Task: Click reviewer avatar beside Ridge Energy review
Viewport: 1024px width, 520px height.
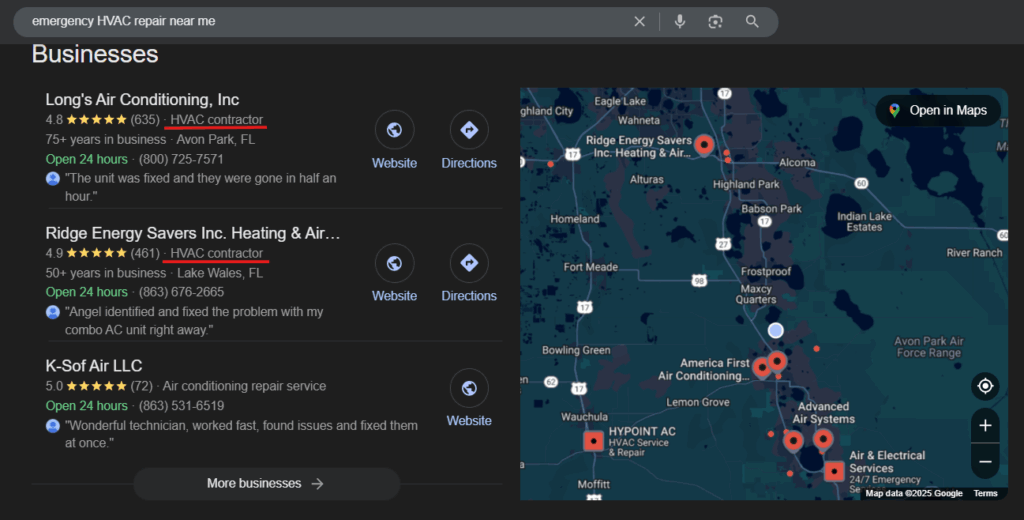Action: click(x=53, y=312)
